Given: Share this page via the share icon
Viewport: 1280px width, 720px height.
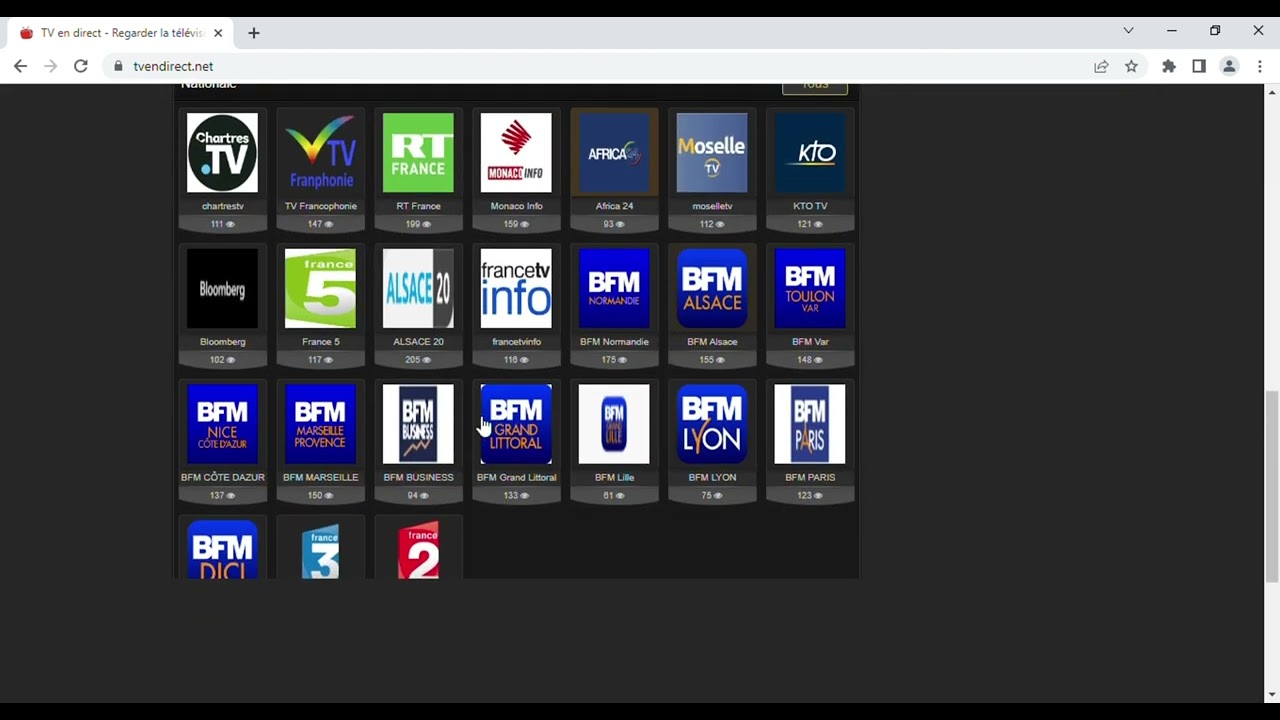Looking at the screenshot, I should [1101, 66].
